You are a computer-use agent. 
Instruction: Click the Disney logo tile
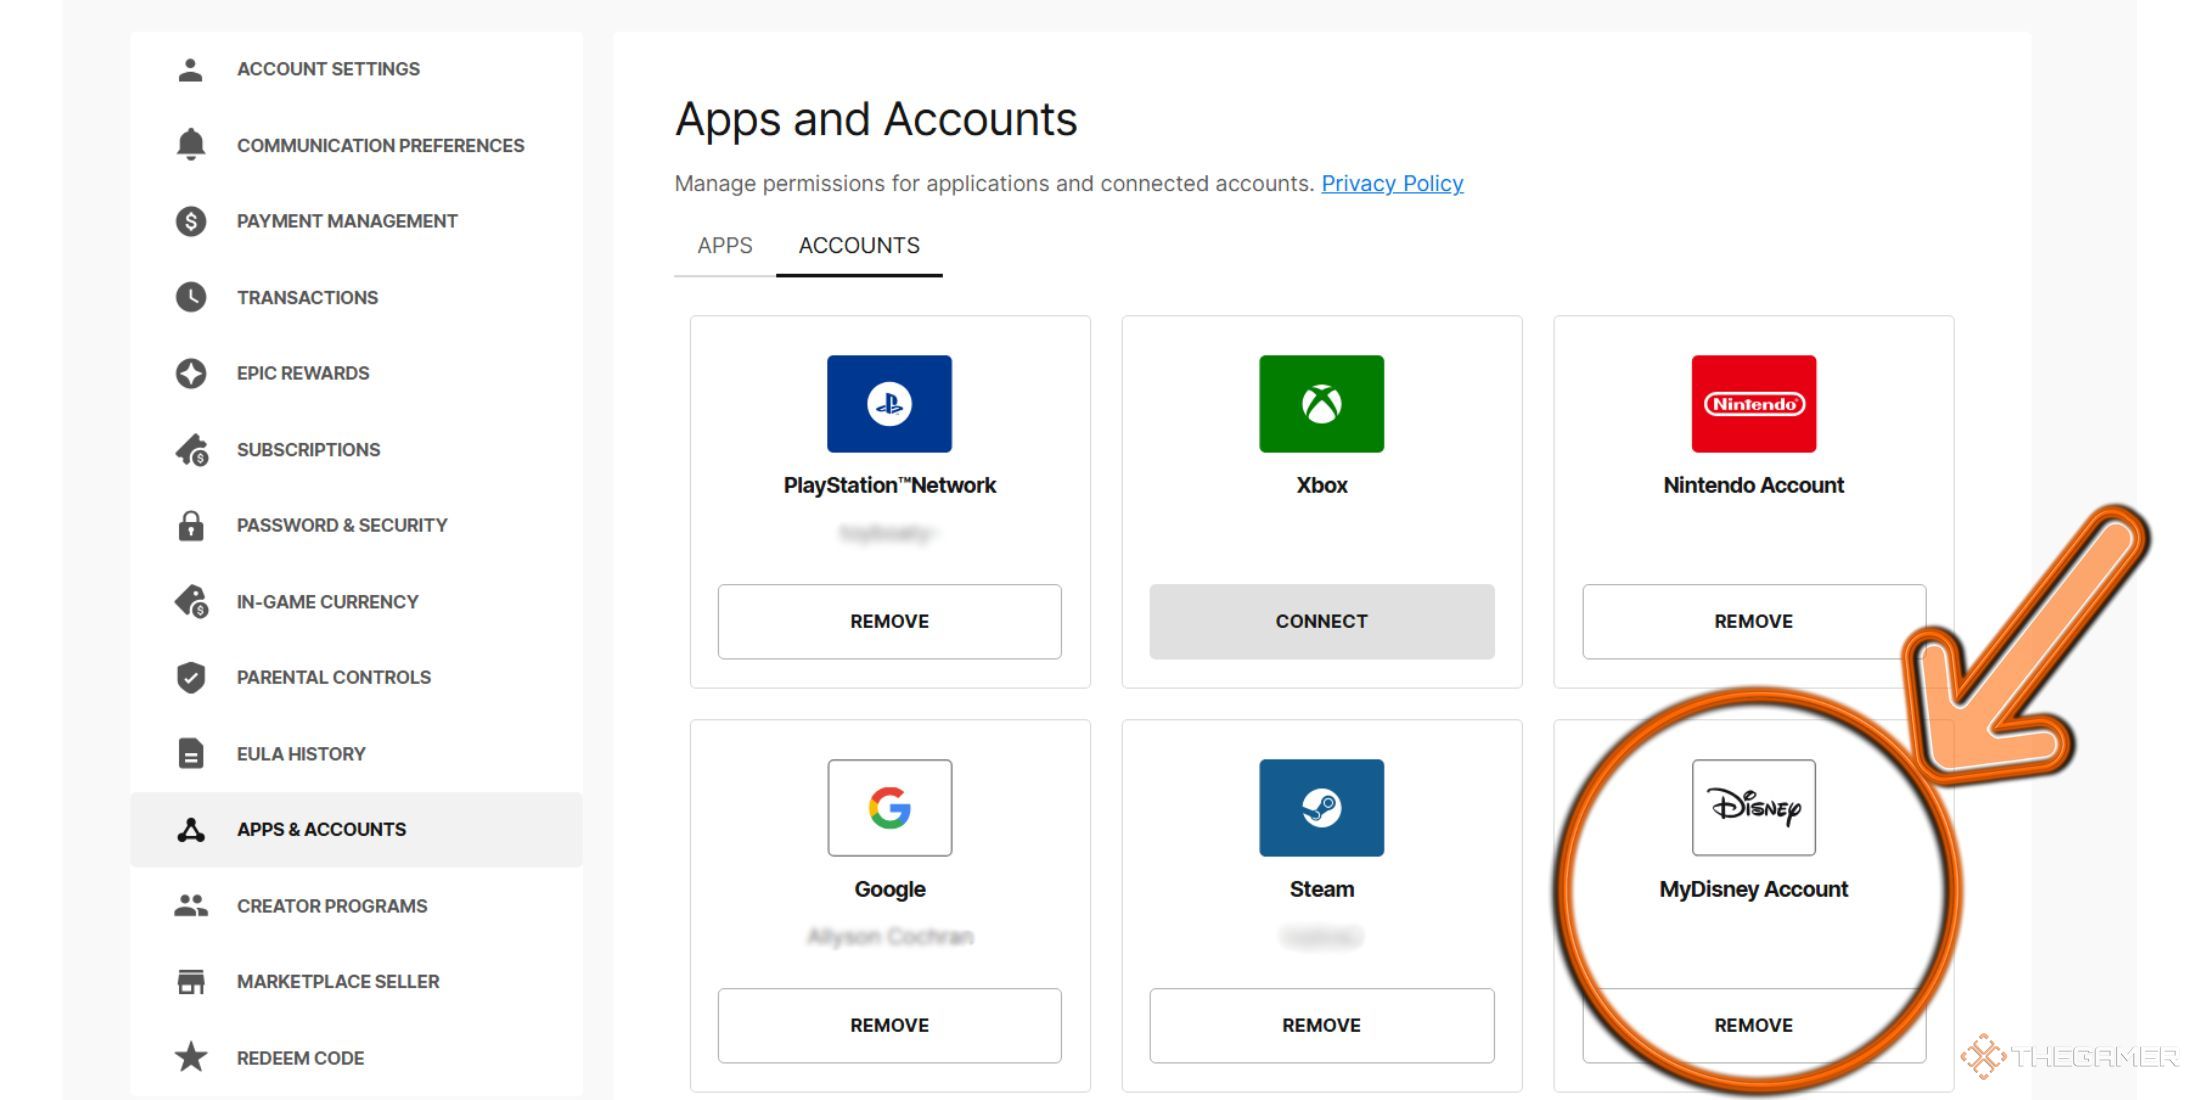[1753, 808]
